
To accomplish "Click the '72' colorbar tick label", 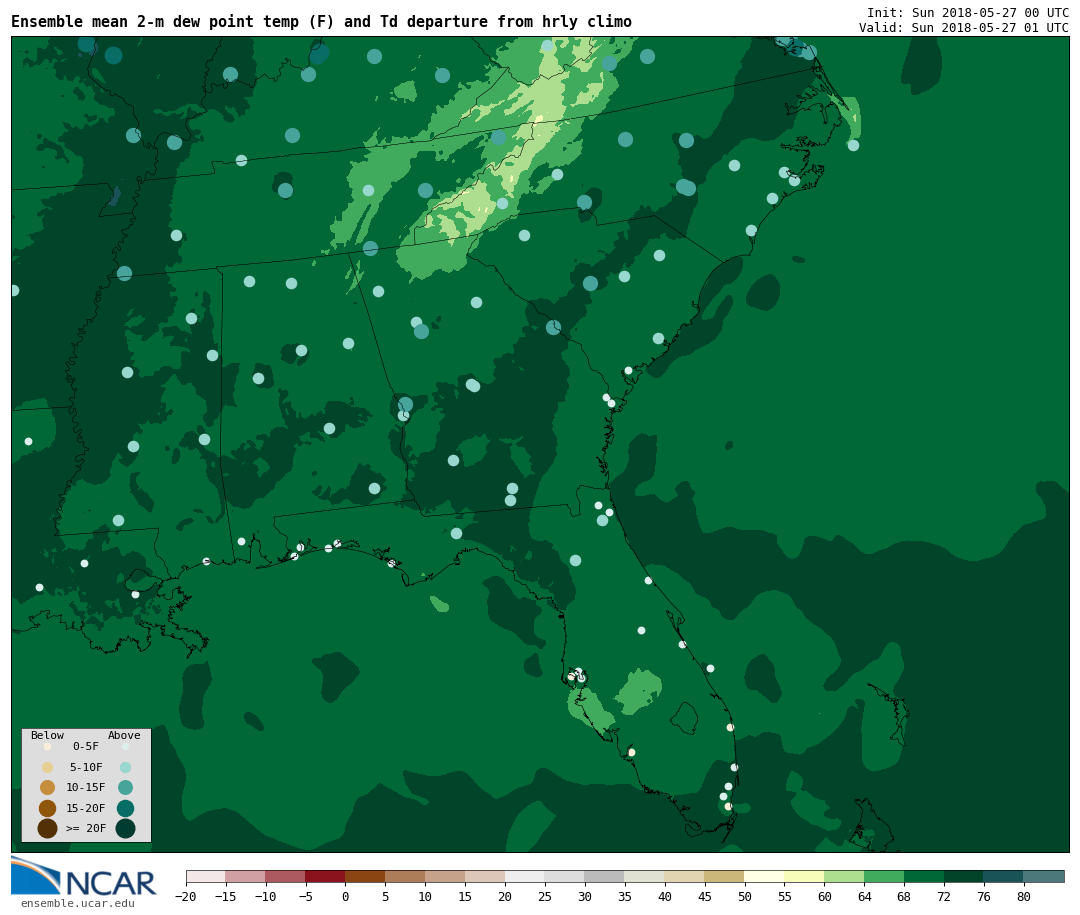I will click(x=944, y=897).
